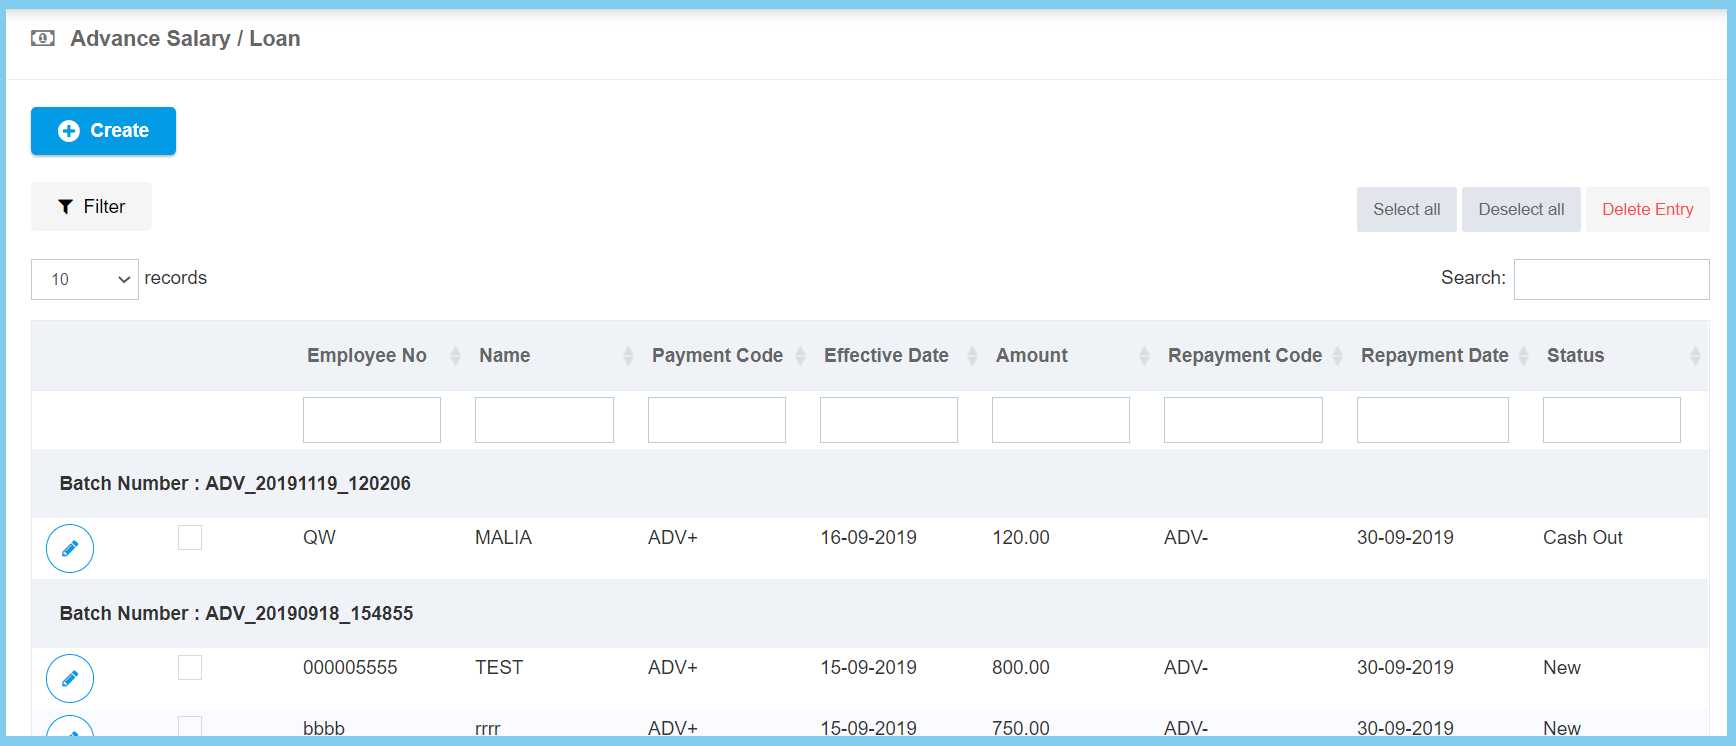Sort by Payment Code column arrows
This screenshot has height=746, width=1736.
coord(800,356)
